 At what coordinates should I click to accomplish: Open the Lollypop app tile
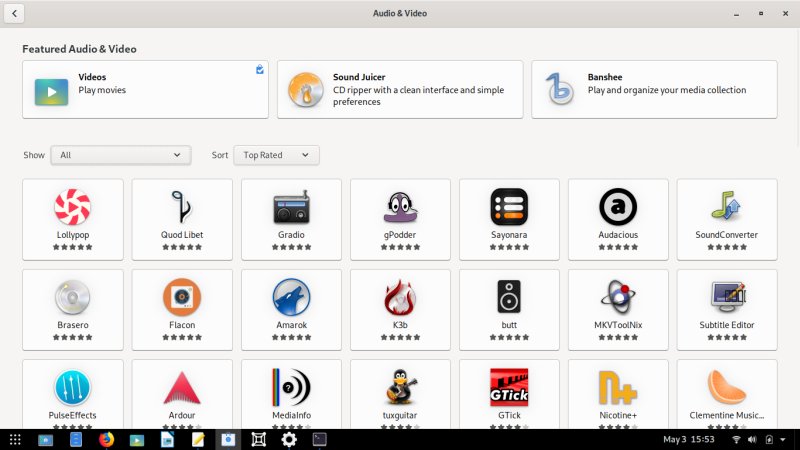point(73,219)
